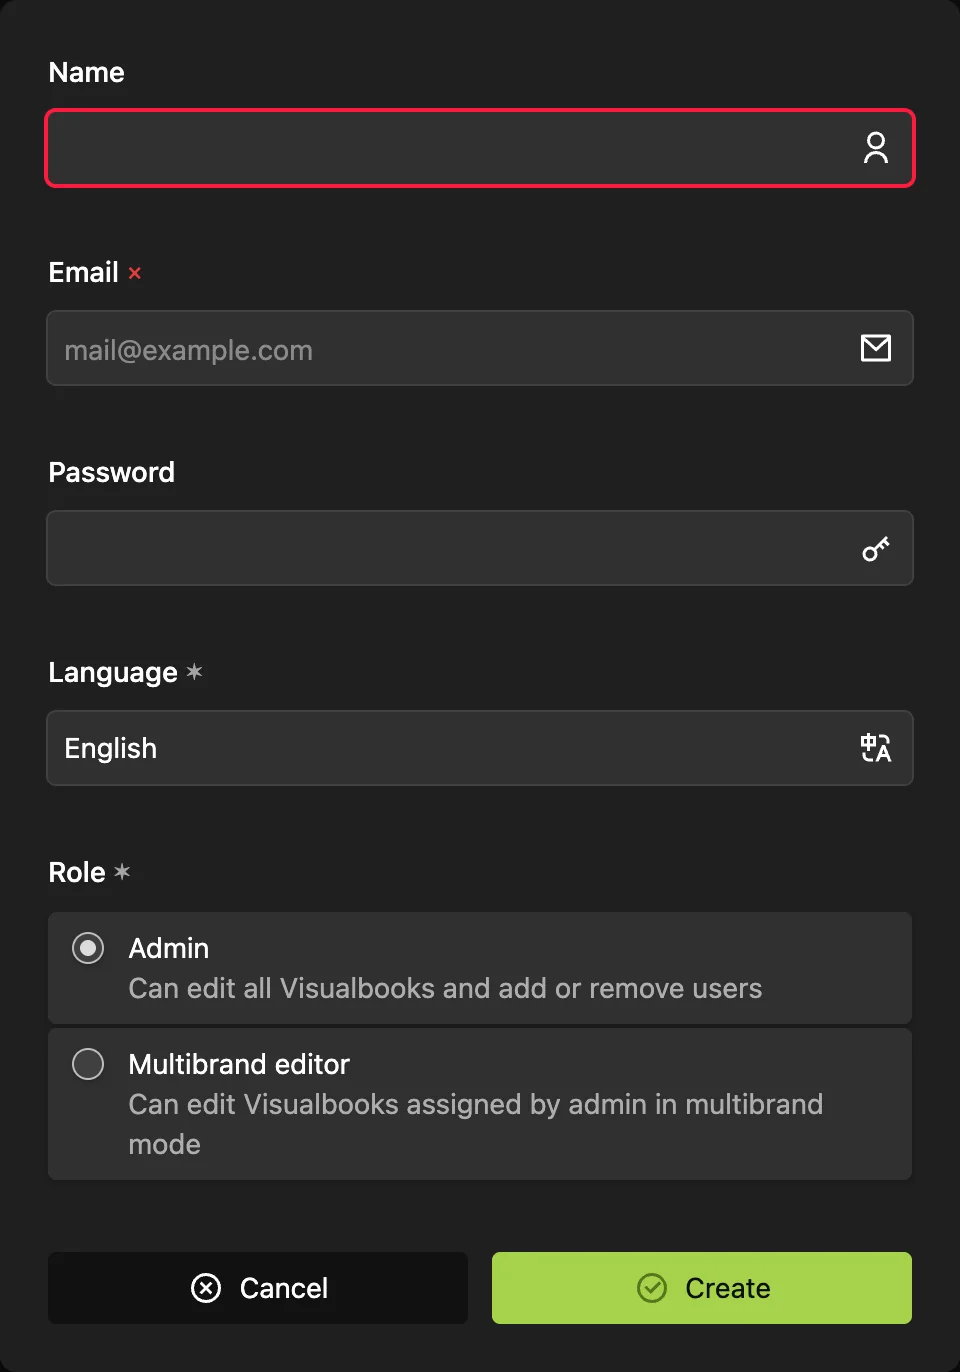Click the Multibrand editor title text
The image size is (960, 1372).
[239, 1064]
